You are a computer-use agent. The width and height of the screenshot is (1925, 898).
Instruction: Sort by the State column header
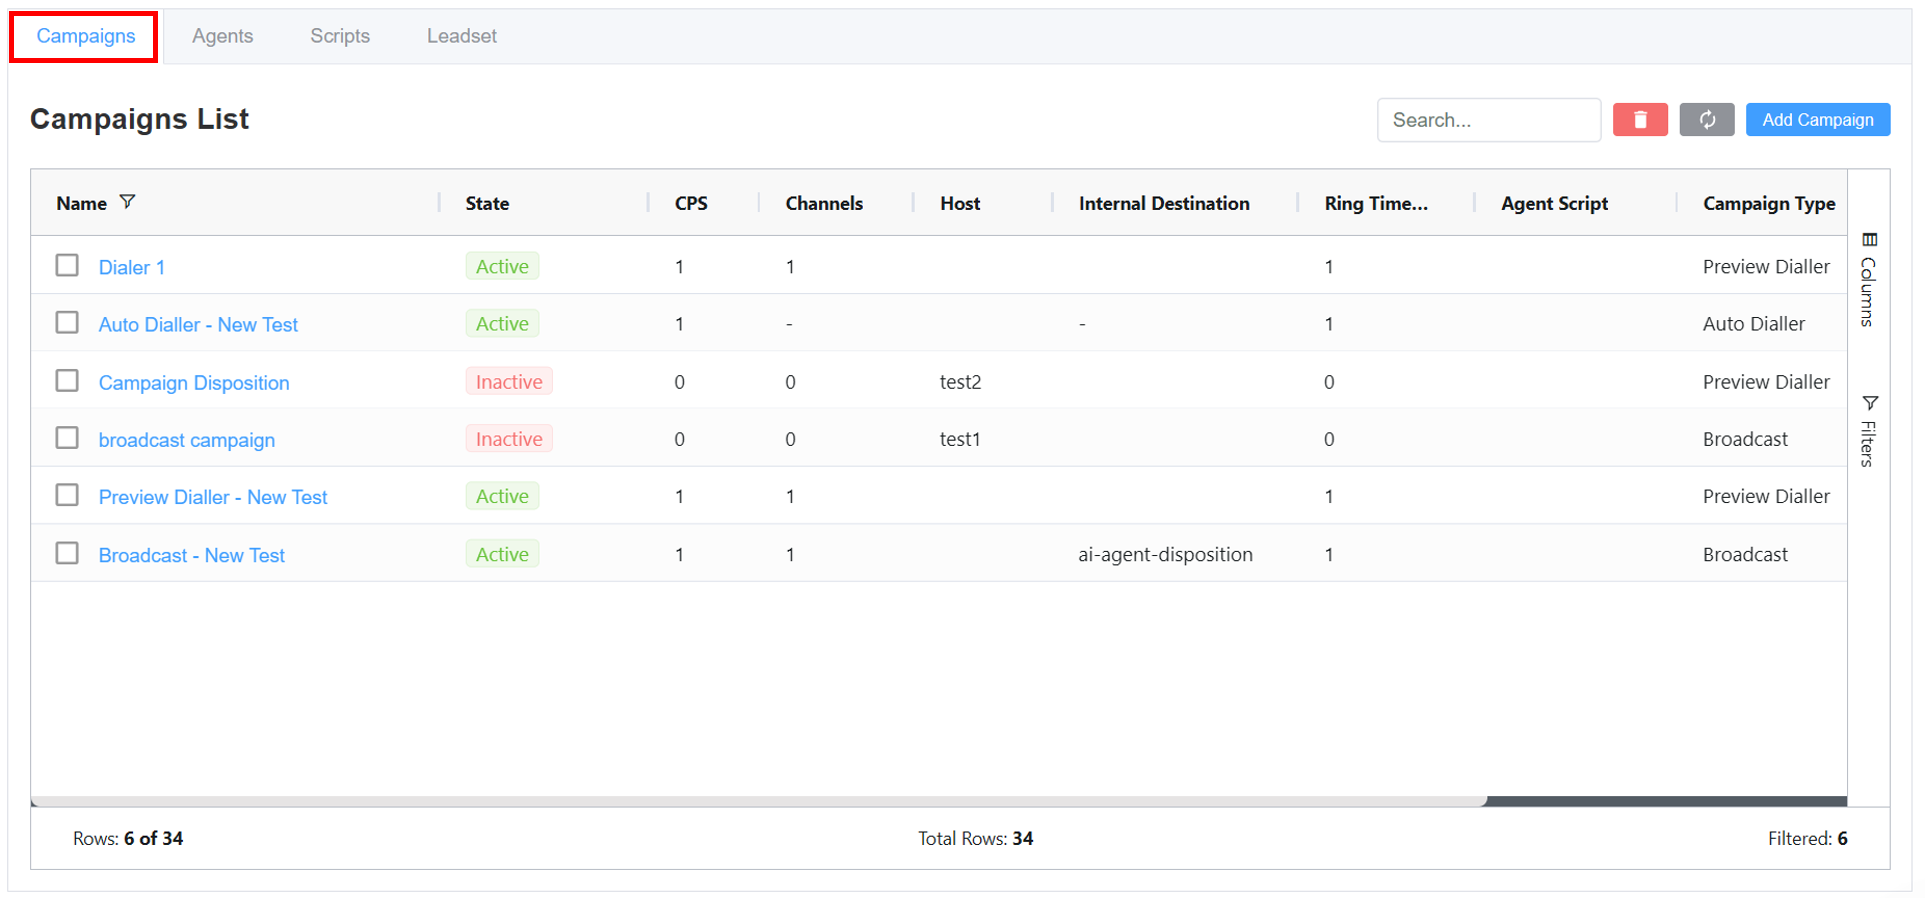coord(487,203)
